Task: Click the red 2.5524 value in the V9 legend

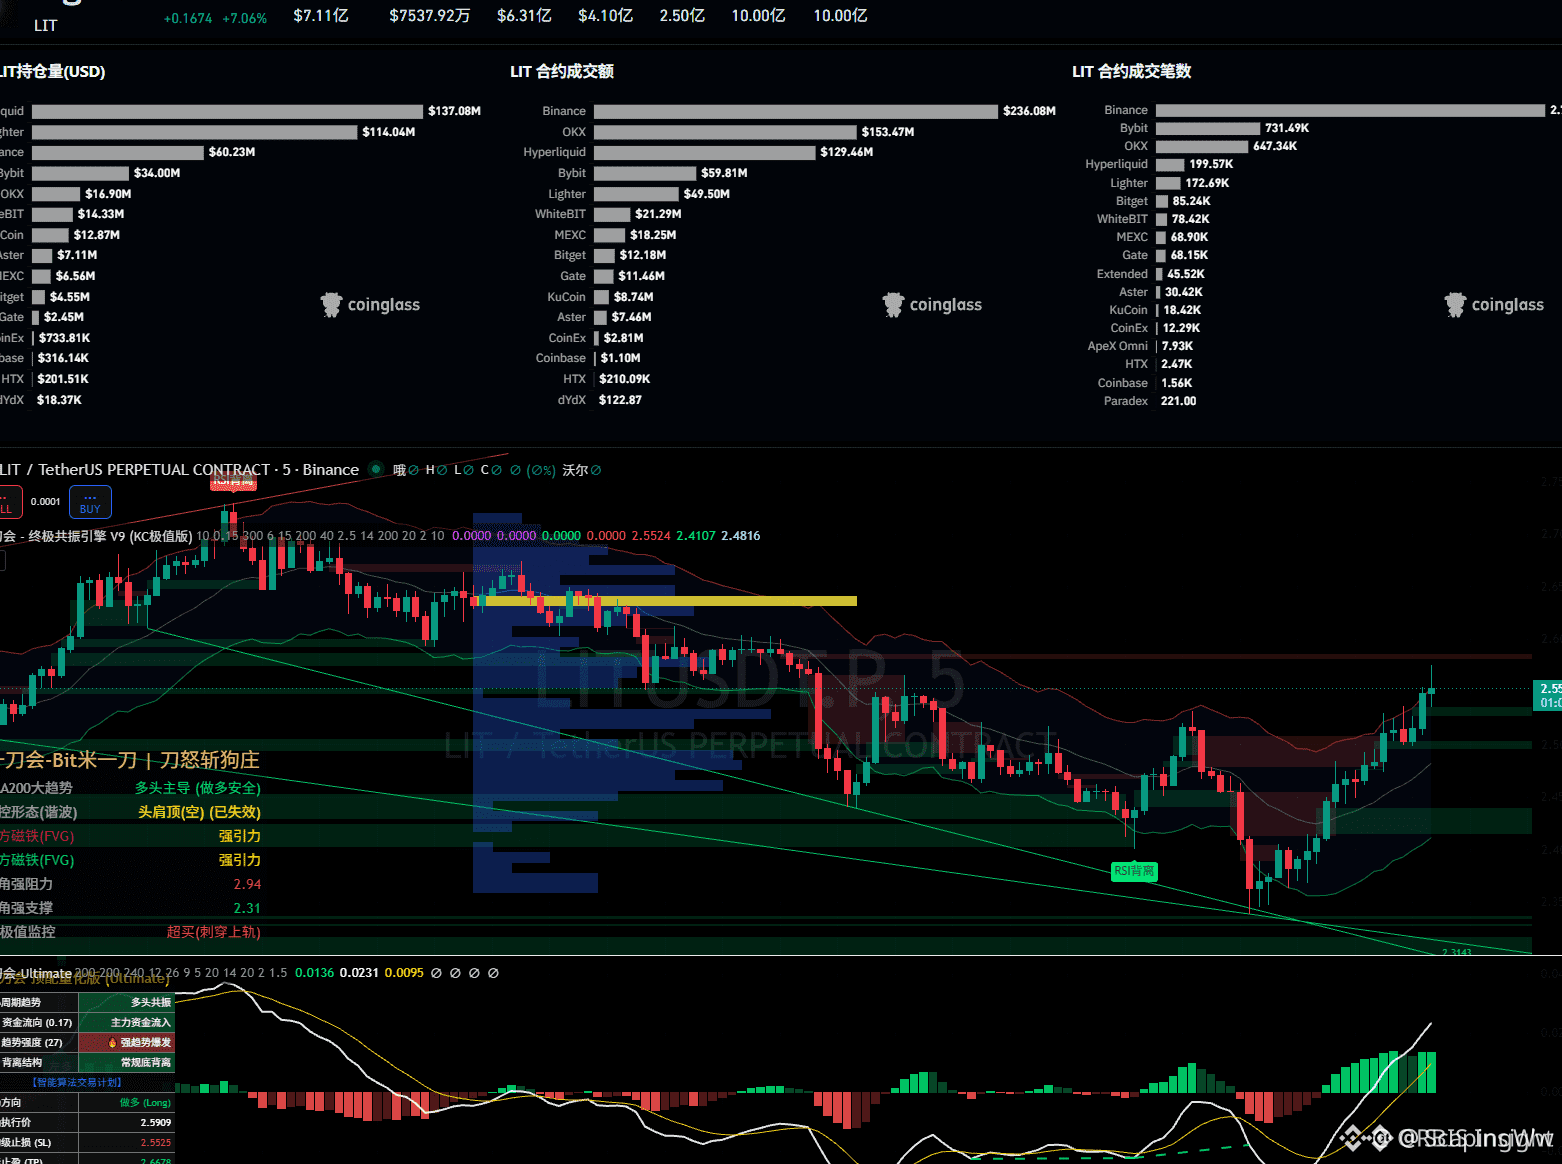Action: (651, 536)
